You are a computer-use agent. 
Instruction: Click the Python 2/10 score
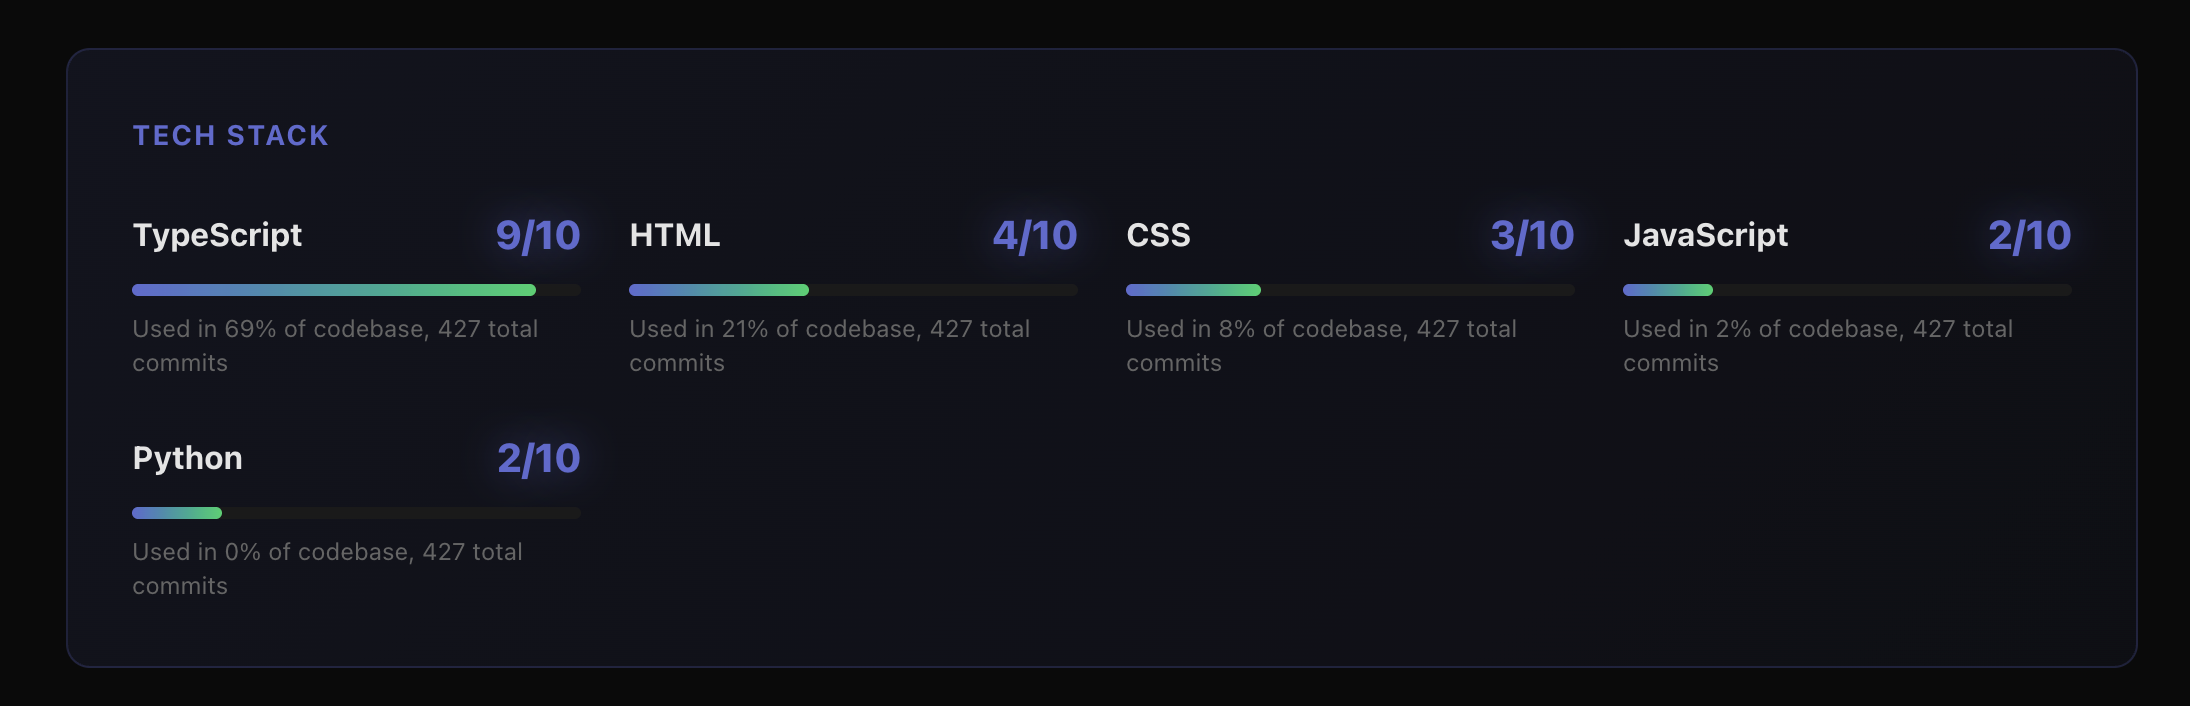538,459
